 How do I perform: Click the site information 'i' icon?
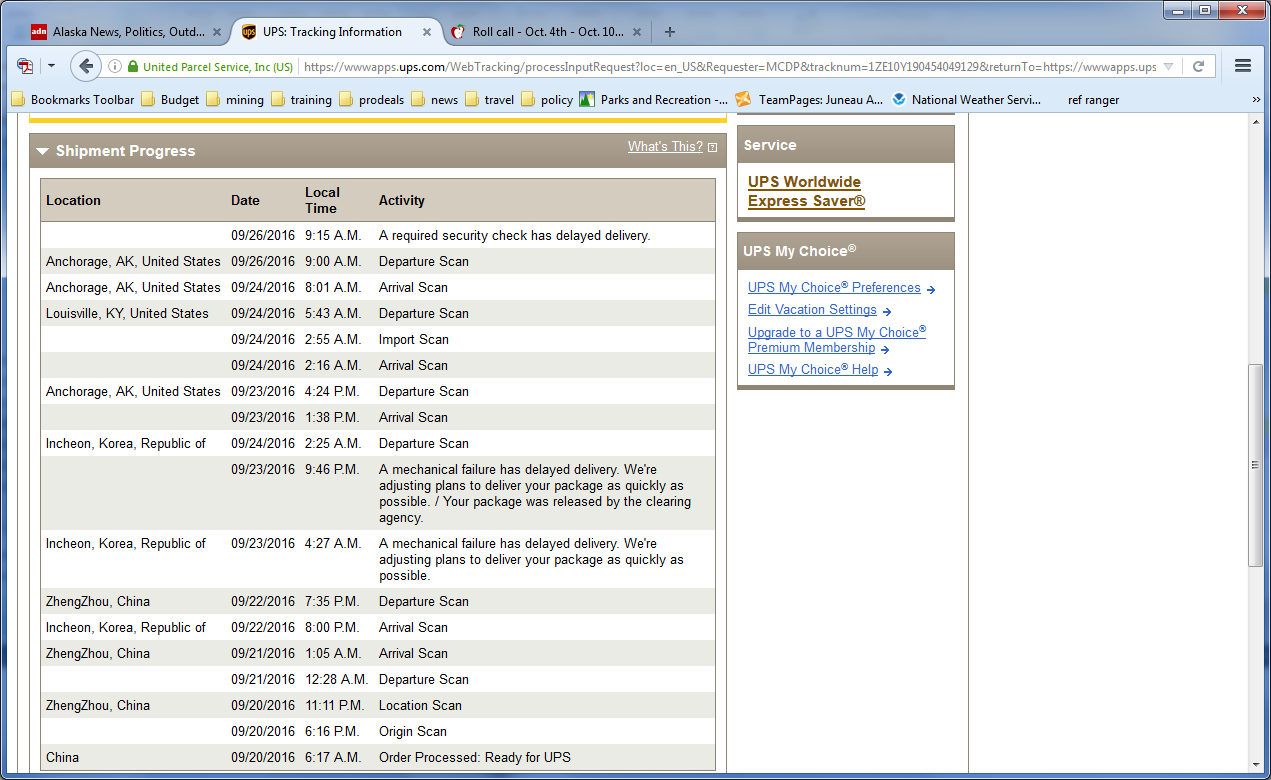(x=115, y=67)
